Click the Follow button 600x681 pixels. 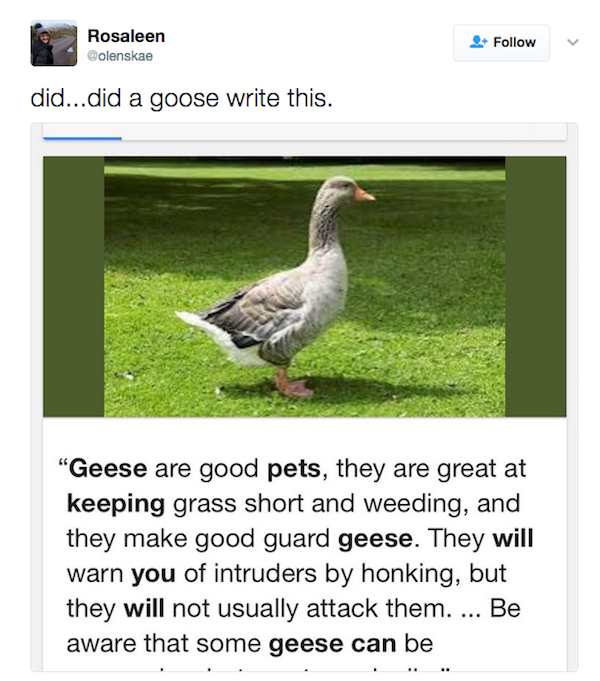pyautogui.click(x=501, y=43)
